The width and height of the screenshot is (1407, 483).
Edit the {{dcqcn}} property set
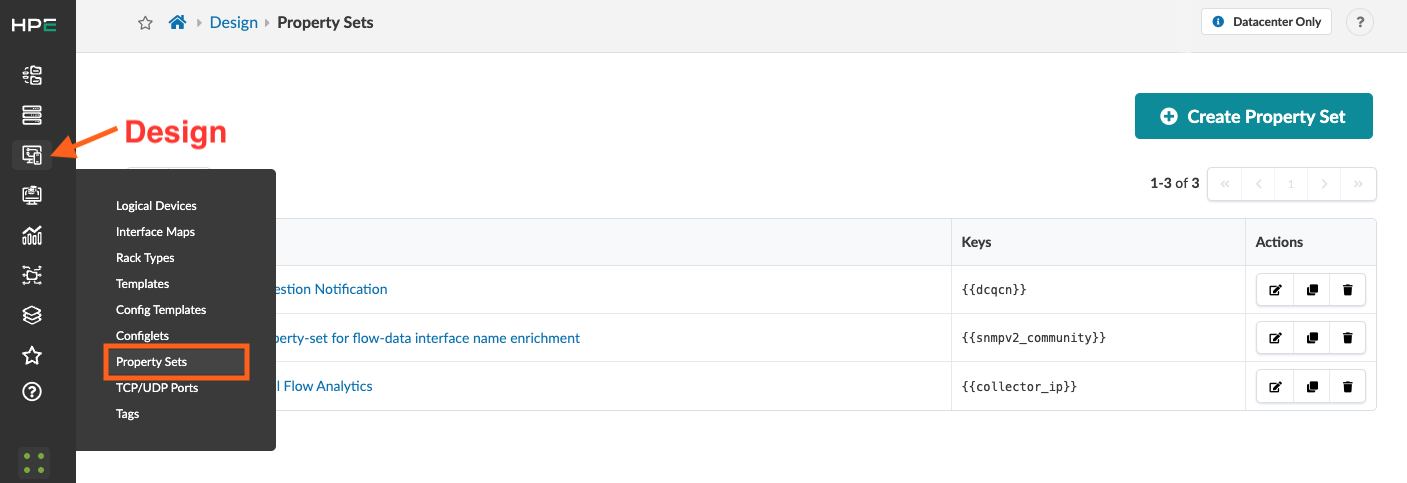coord(1275,290)
